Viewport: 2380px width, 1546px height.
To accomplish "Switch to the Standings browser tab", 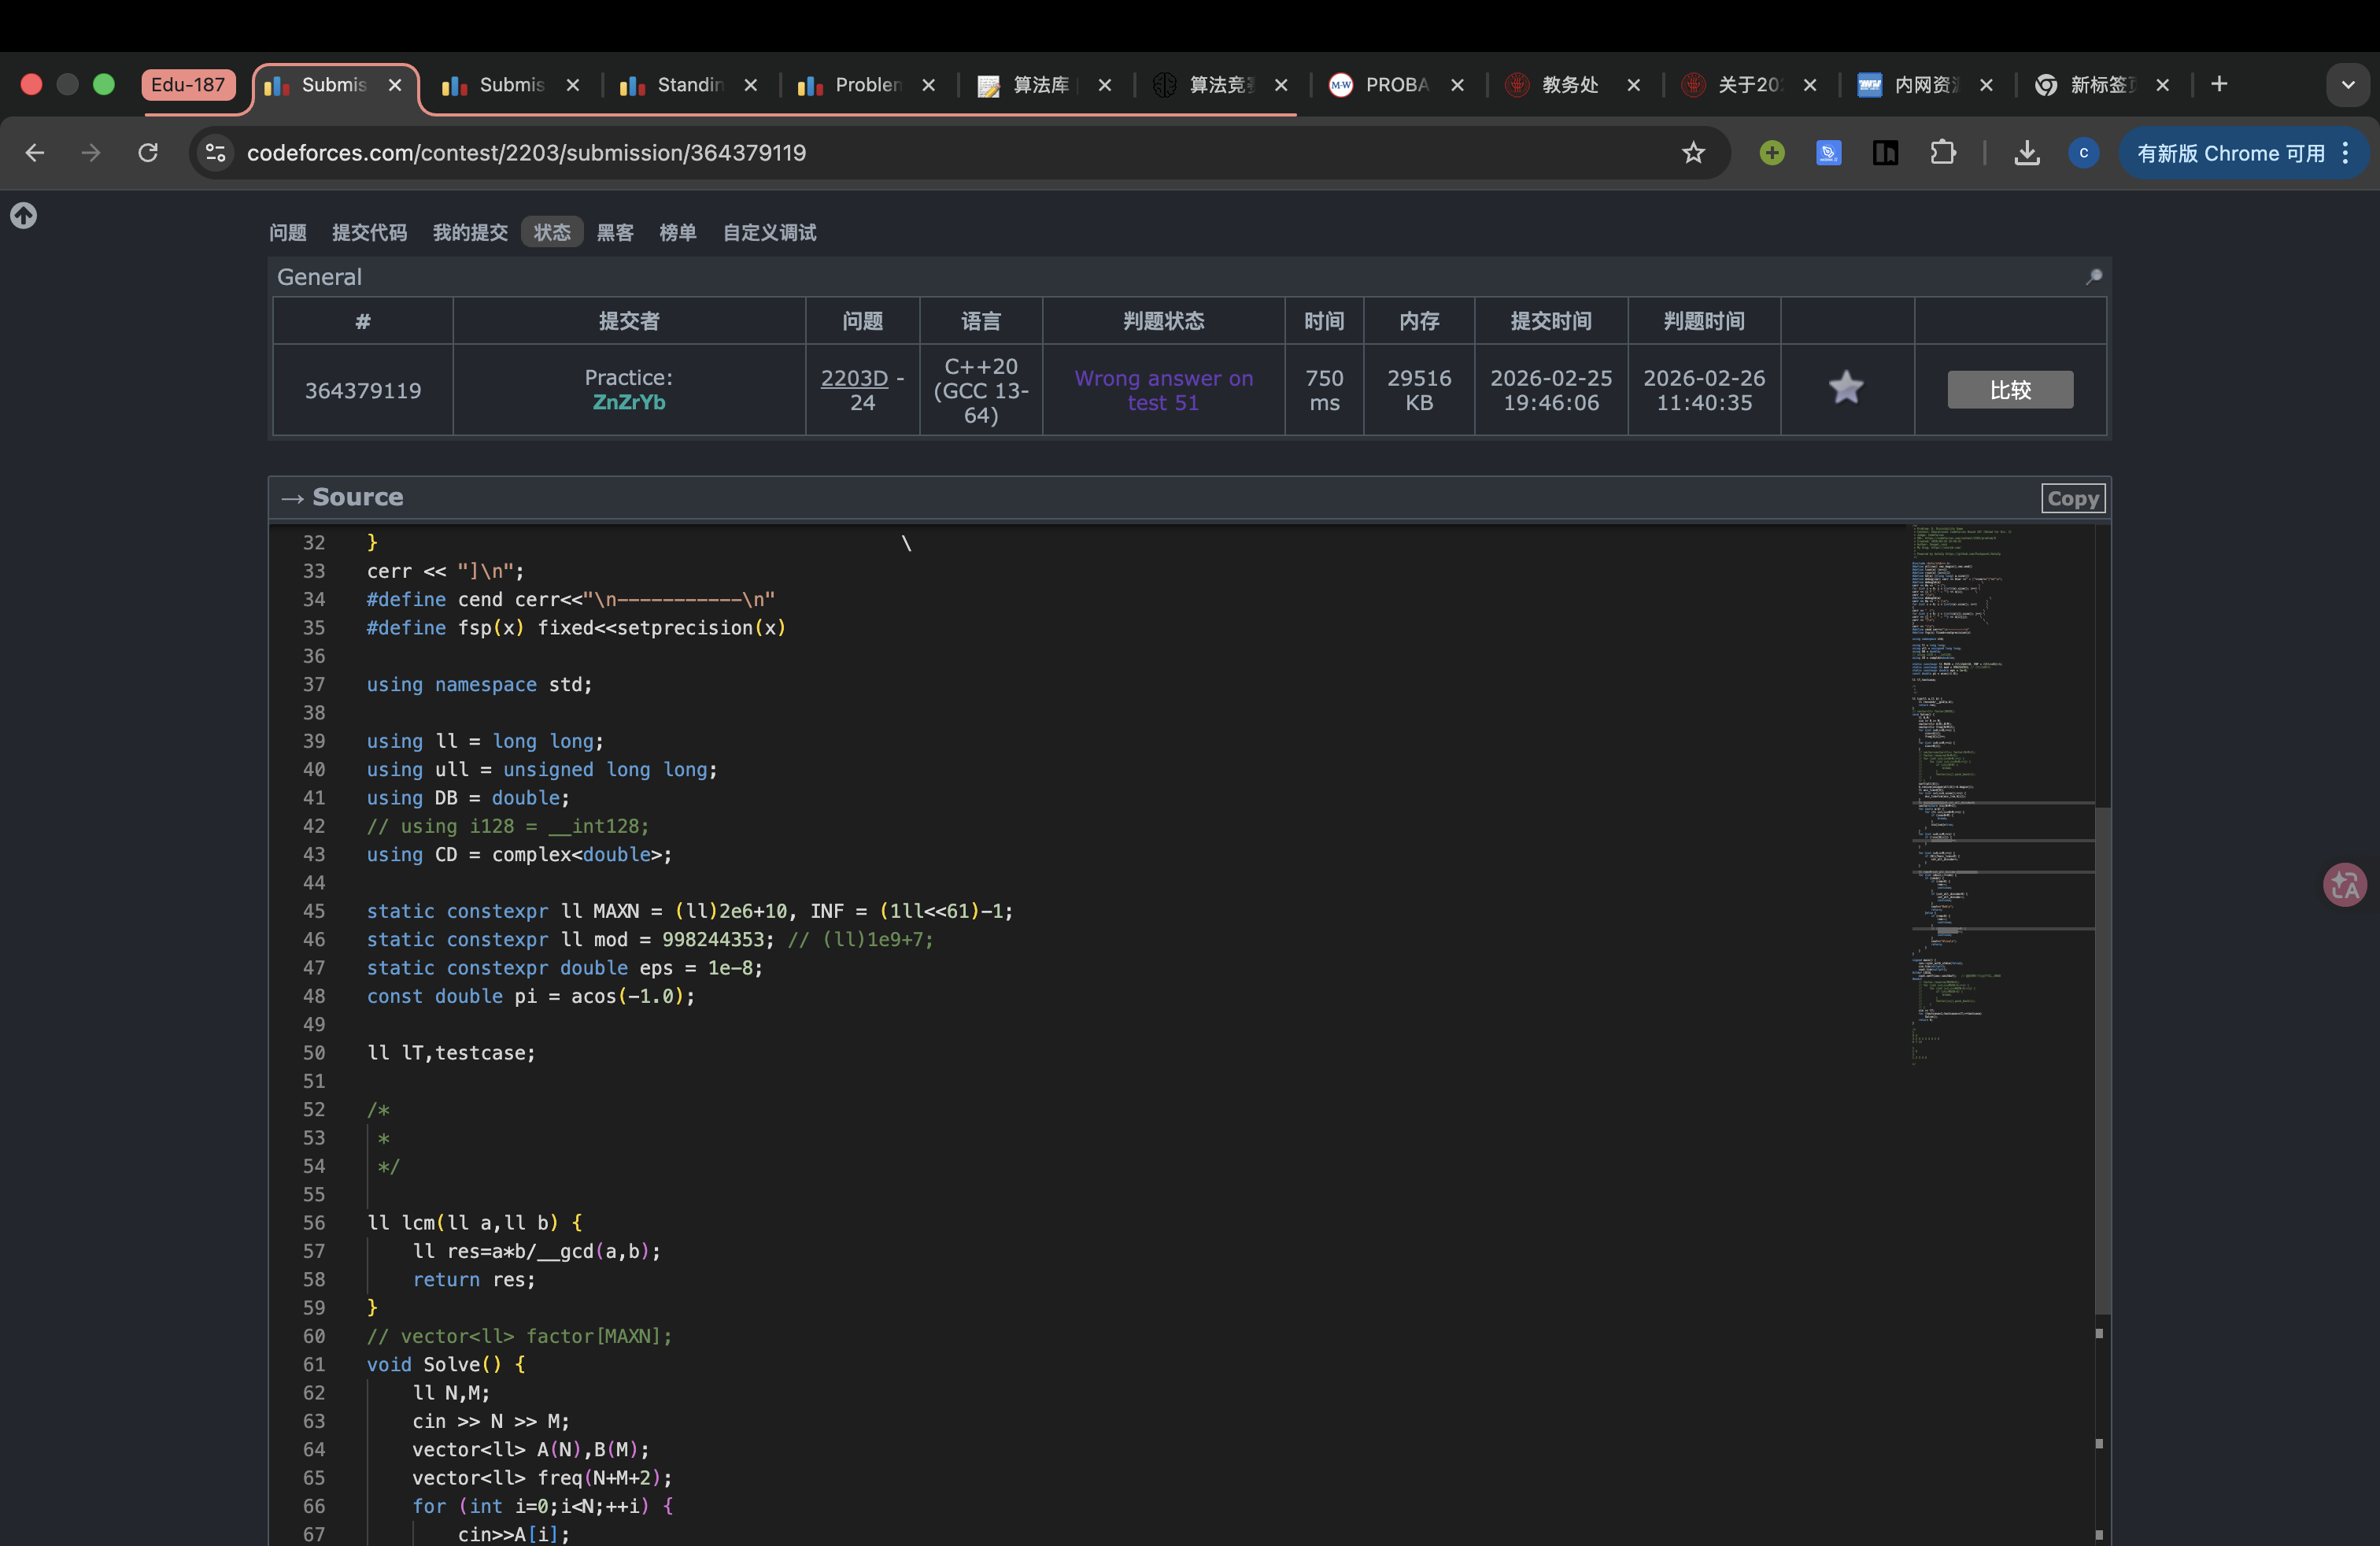I will tap(688, 85).
